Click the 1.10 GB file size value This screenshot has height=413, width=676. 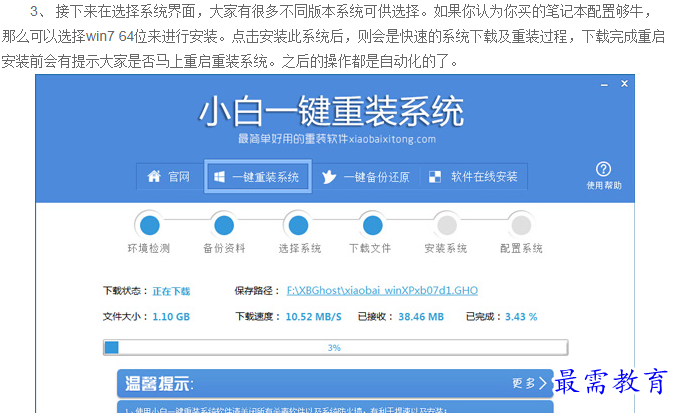coord(171,317)
